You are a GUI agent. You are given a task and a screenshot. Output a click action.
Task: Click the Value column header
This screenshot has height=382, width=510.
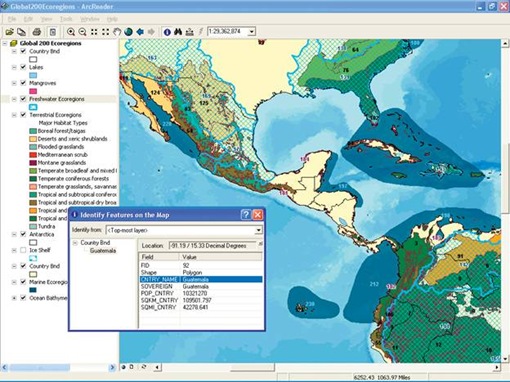(220, 257)
